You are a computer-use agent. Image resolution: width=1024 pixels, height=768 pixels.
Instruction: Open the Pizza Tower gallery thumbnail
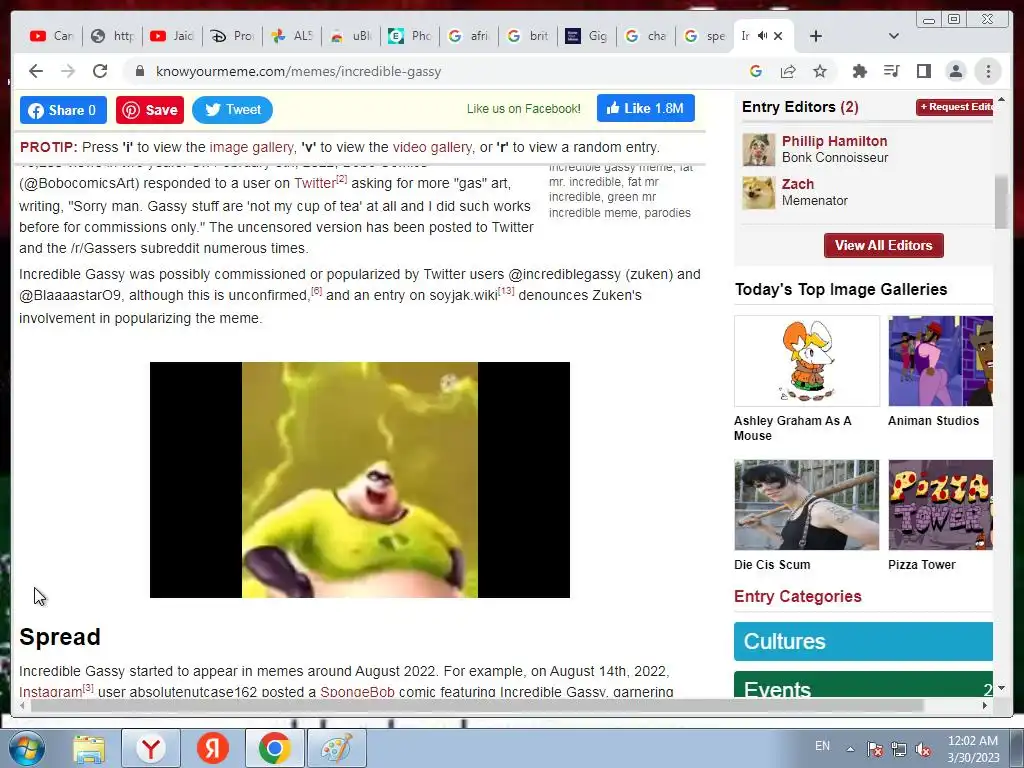click(x=940, y=505)
